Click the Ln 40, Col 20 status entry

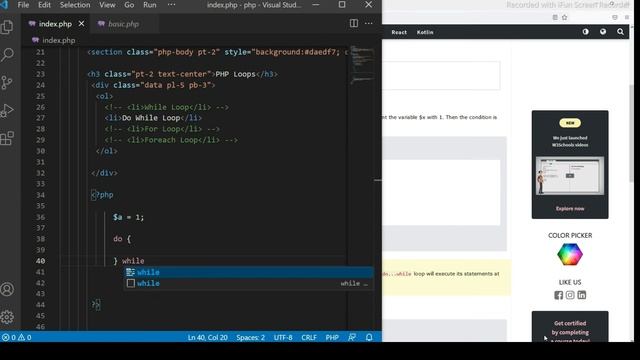207,337
